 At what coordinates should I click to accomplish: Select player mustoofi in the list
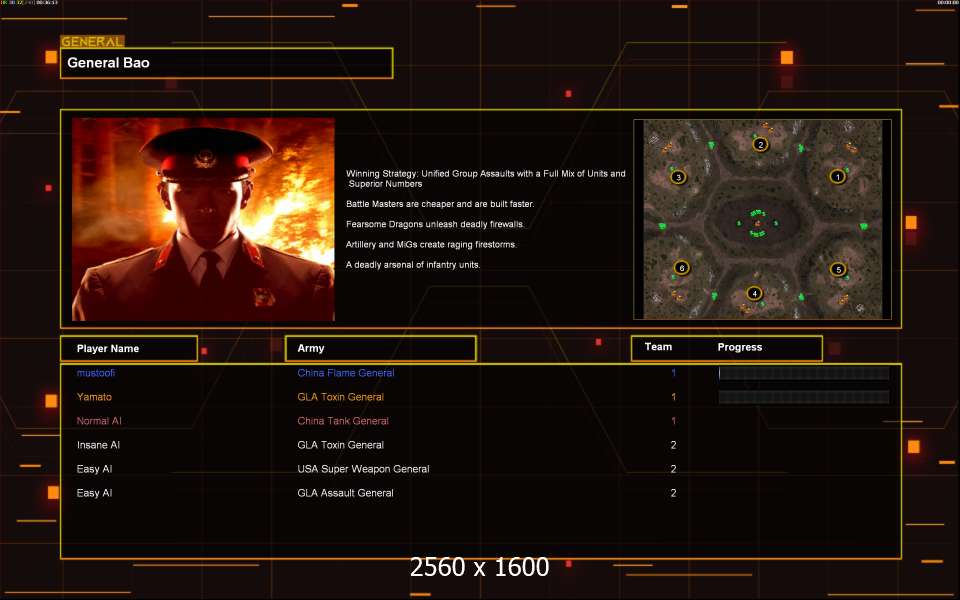[x=96, y=373]
